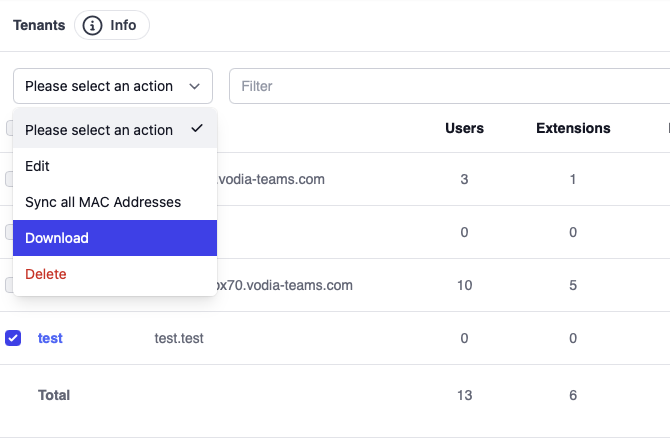Screen dimensions: 670x443
Task: Uncheck the test tenant checkbox
Action: pos(13,338)
